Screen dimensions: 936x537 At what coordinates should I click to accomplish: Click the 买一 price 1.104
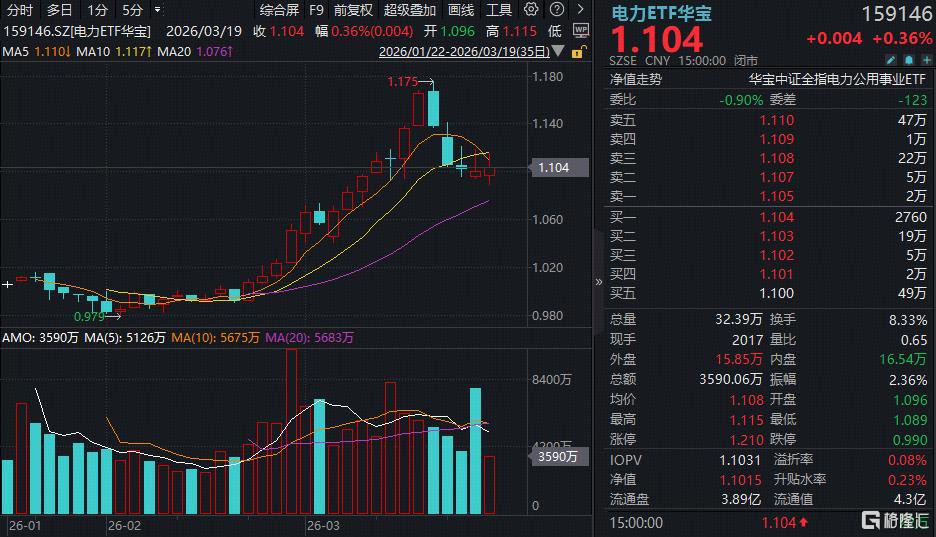(777, 217)
